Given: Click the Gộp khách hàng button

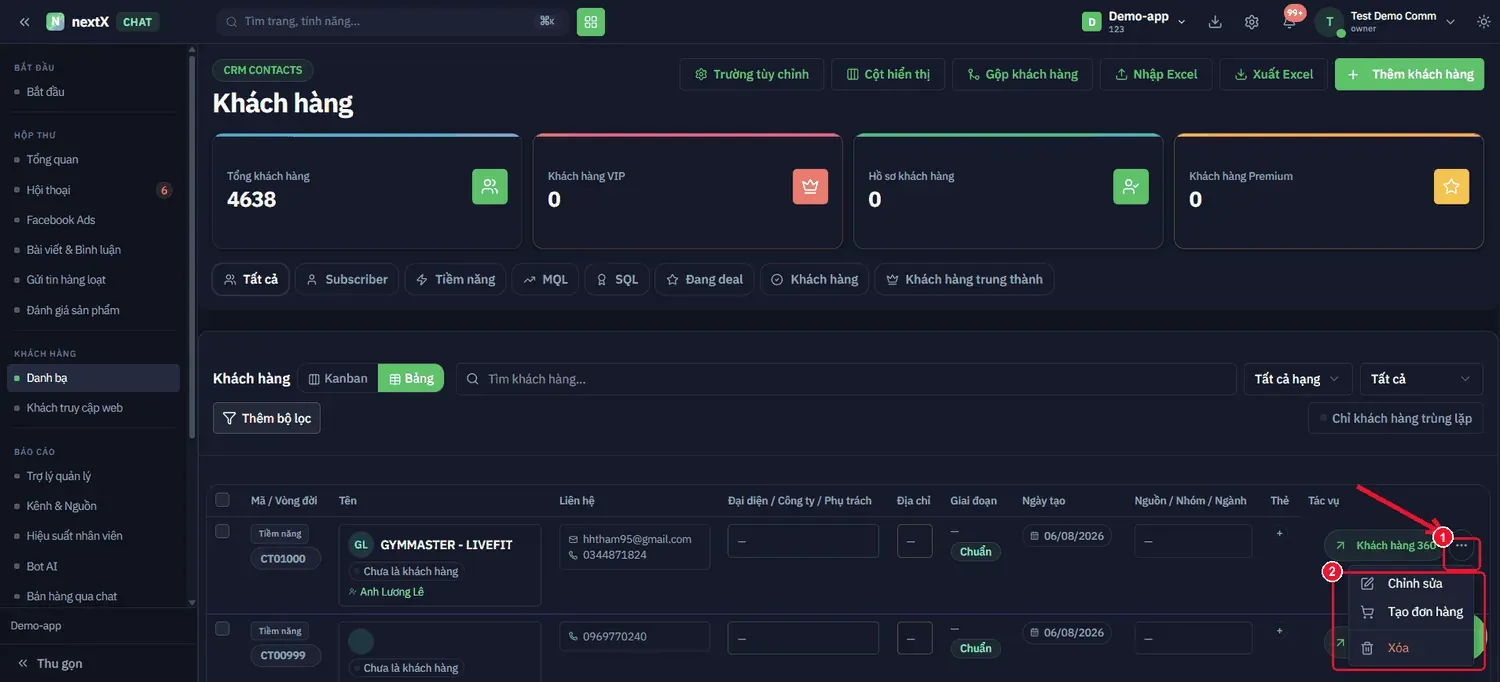Looking at the screenshot, I should pos(1022,74).
